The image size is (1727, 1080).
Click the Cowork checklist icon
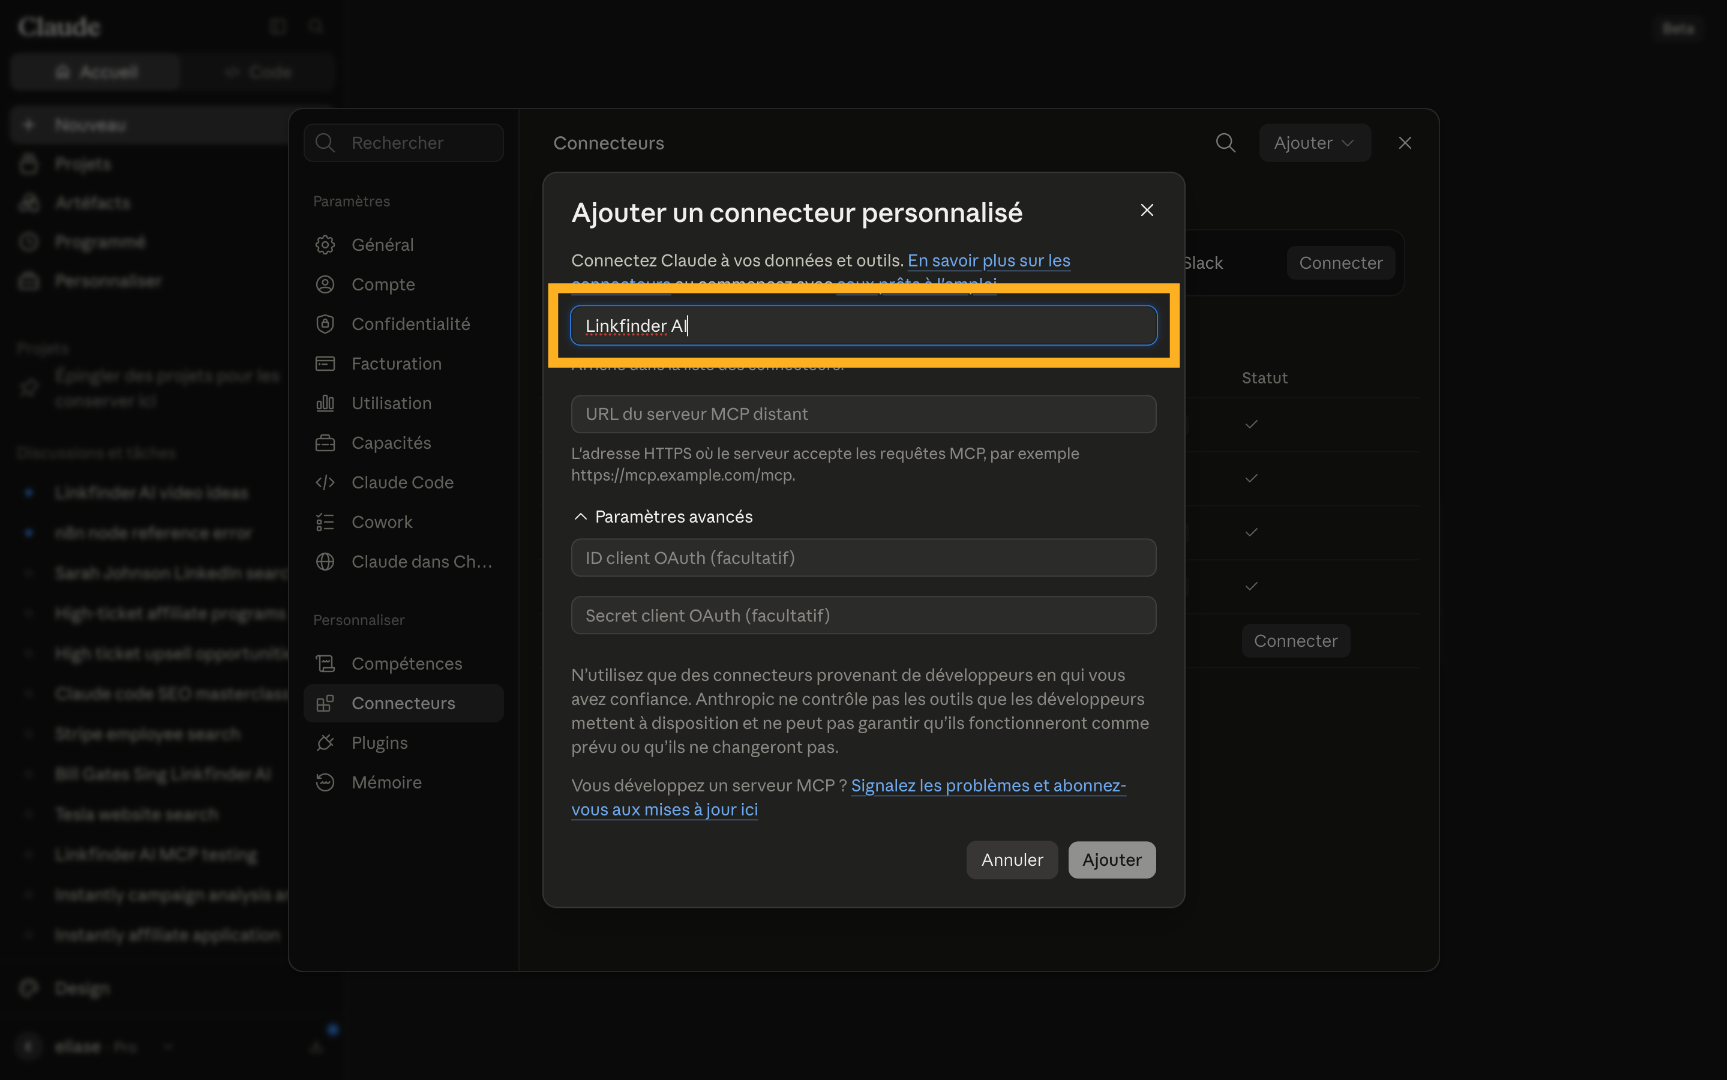[325, 522]
